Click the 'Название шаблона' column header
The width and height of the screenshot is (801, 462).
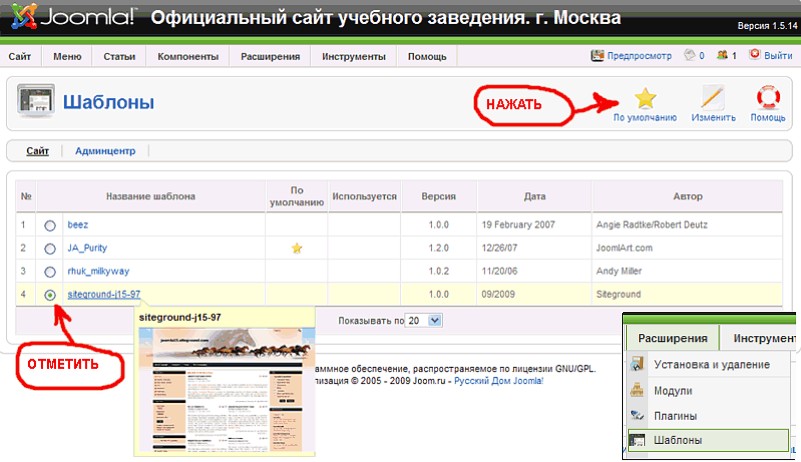151,196
